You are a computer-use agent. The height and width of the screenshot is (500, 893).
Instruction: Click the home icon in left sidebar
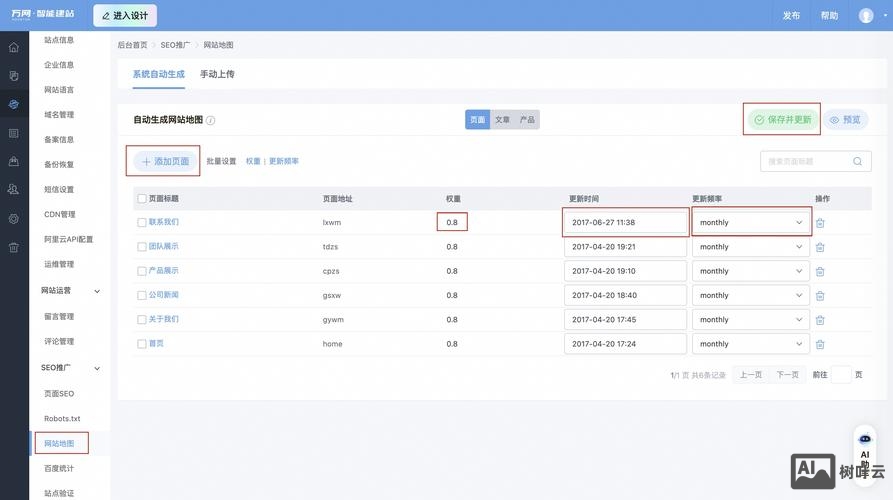[x=14, y=47]
